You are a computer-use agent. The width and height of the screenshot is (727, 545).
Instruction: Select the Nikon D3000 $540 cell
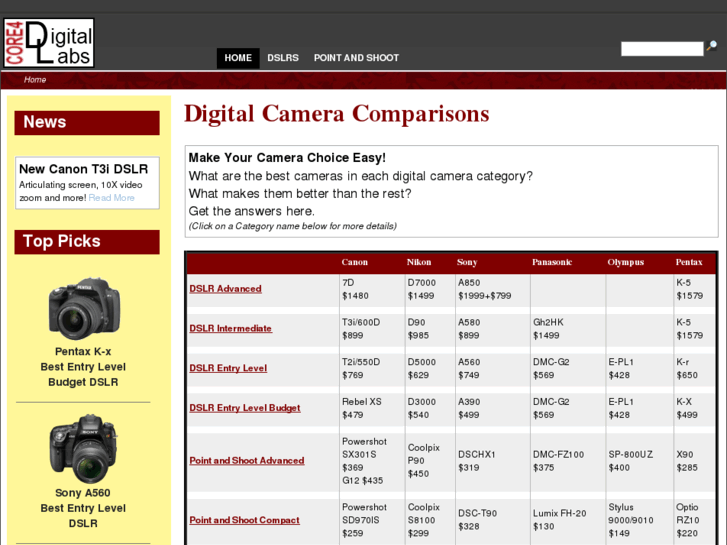(430, 409)
